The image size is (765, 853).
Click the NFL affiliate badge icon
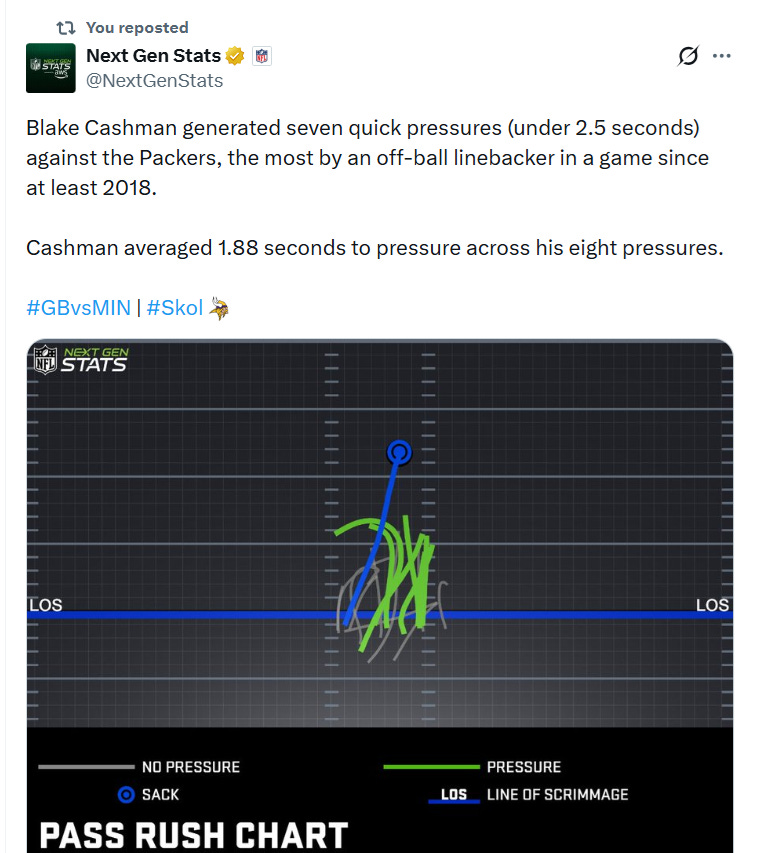(x=262, y=56)
